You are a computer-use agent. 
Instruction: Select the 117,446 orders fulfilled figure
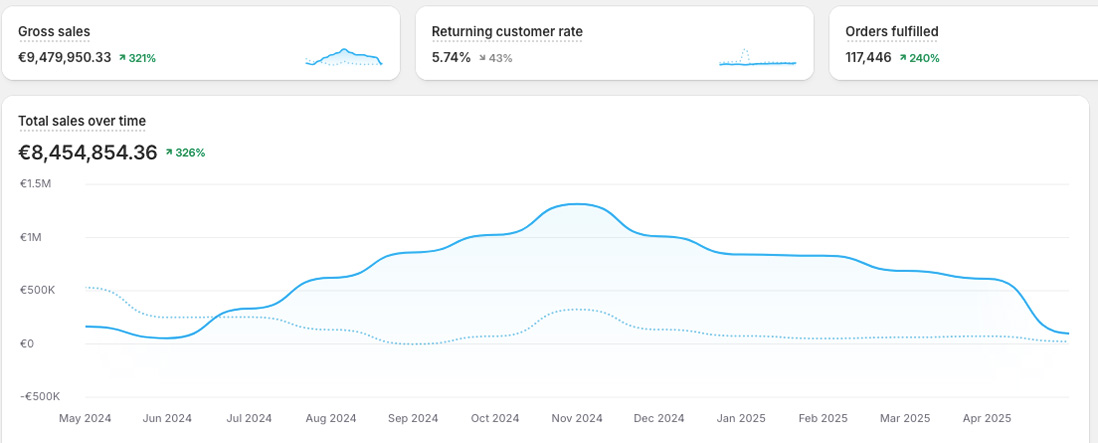868,58
